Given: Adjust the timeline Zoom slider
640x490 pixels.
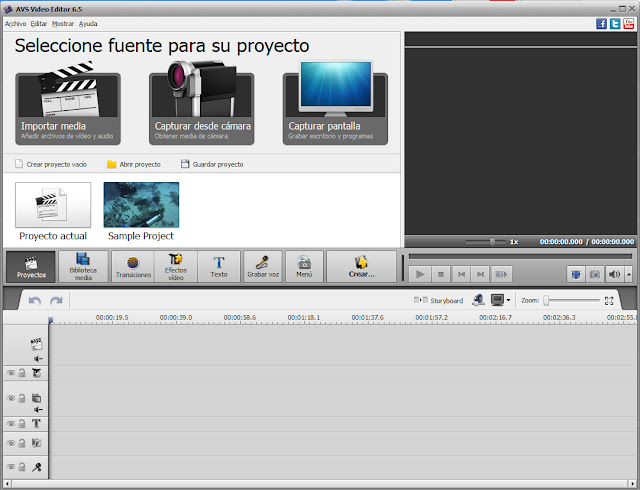Looking at the screenshot, I should (547, 300).
